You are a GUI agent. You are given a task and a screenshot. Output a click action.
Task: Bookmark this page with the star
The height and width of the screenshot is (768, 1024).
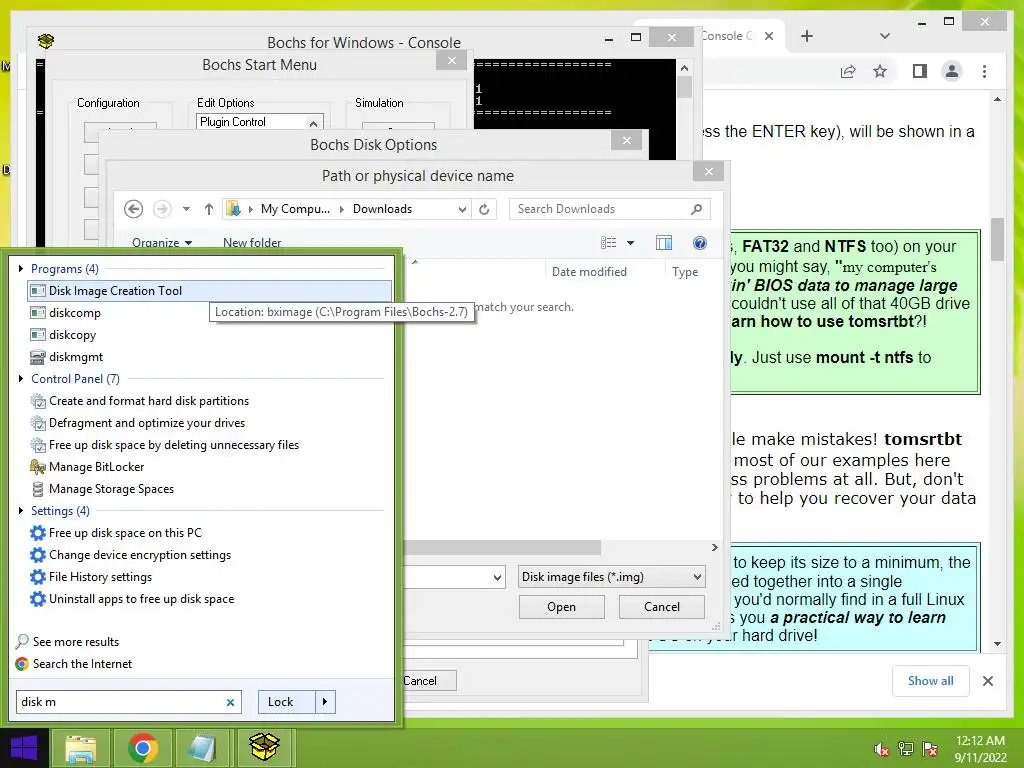pyautogui.click(x=880, y=71)
